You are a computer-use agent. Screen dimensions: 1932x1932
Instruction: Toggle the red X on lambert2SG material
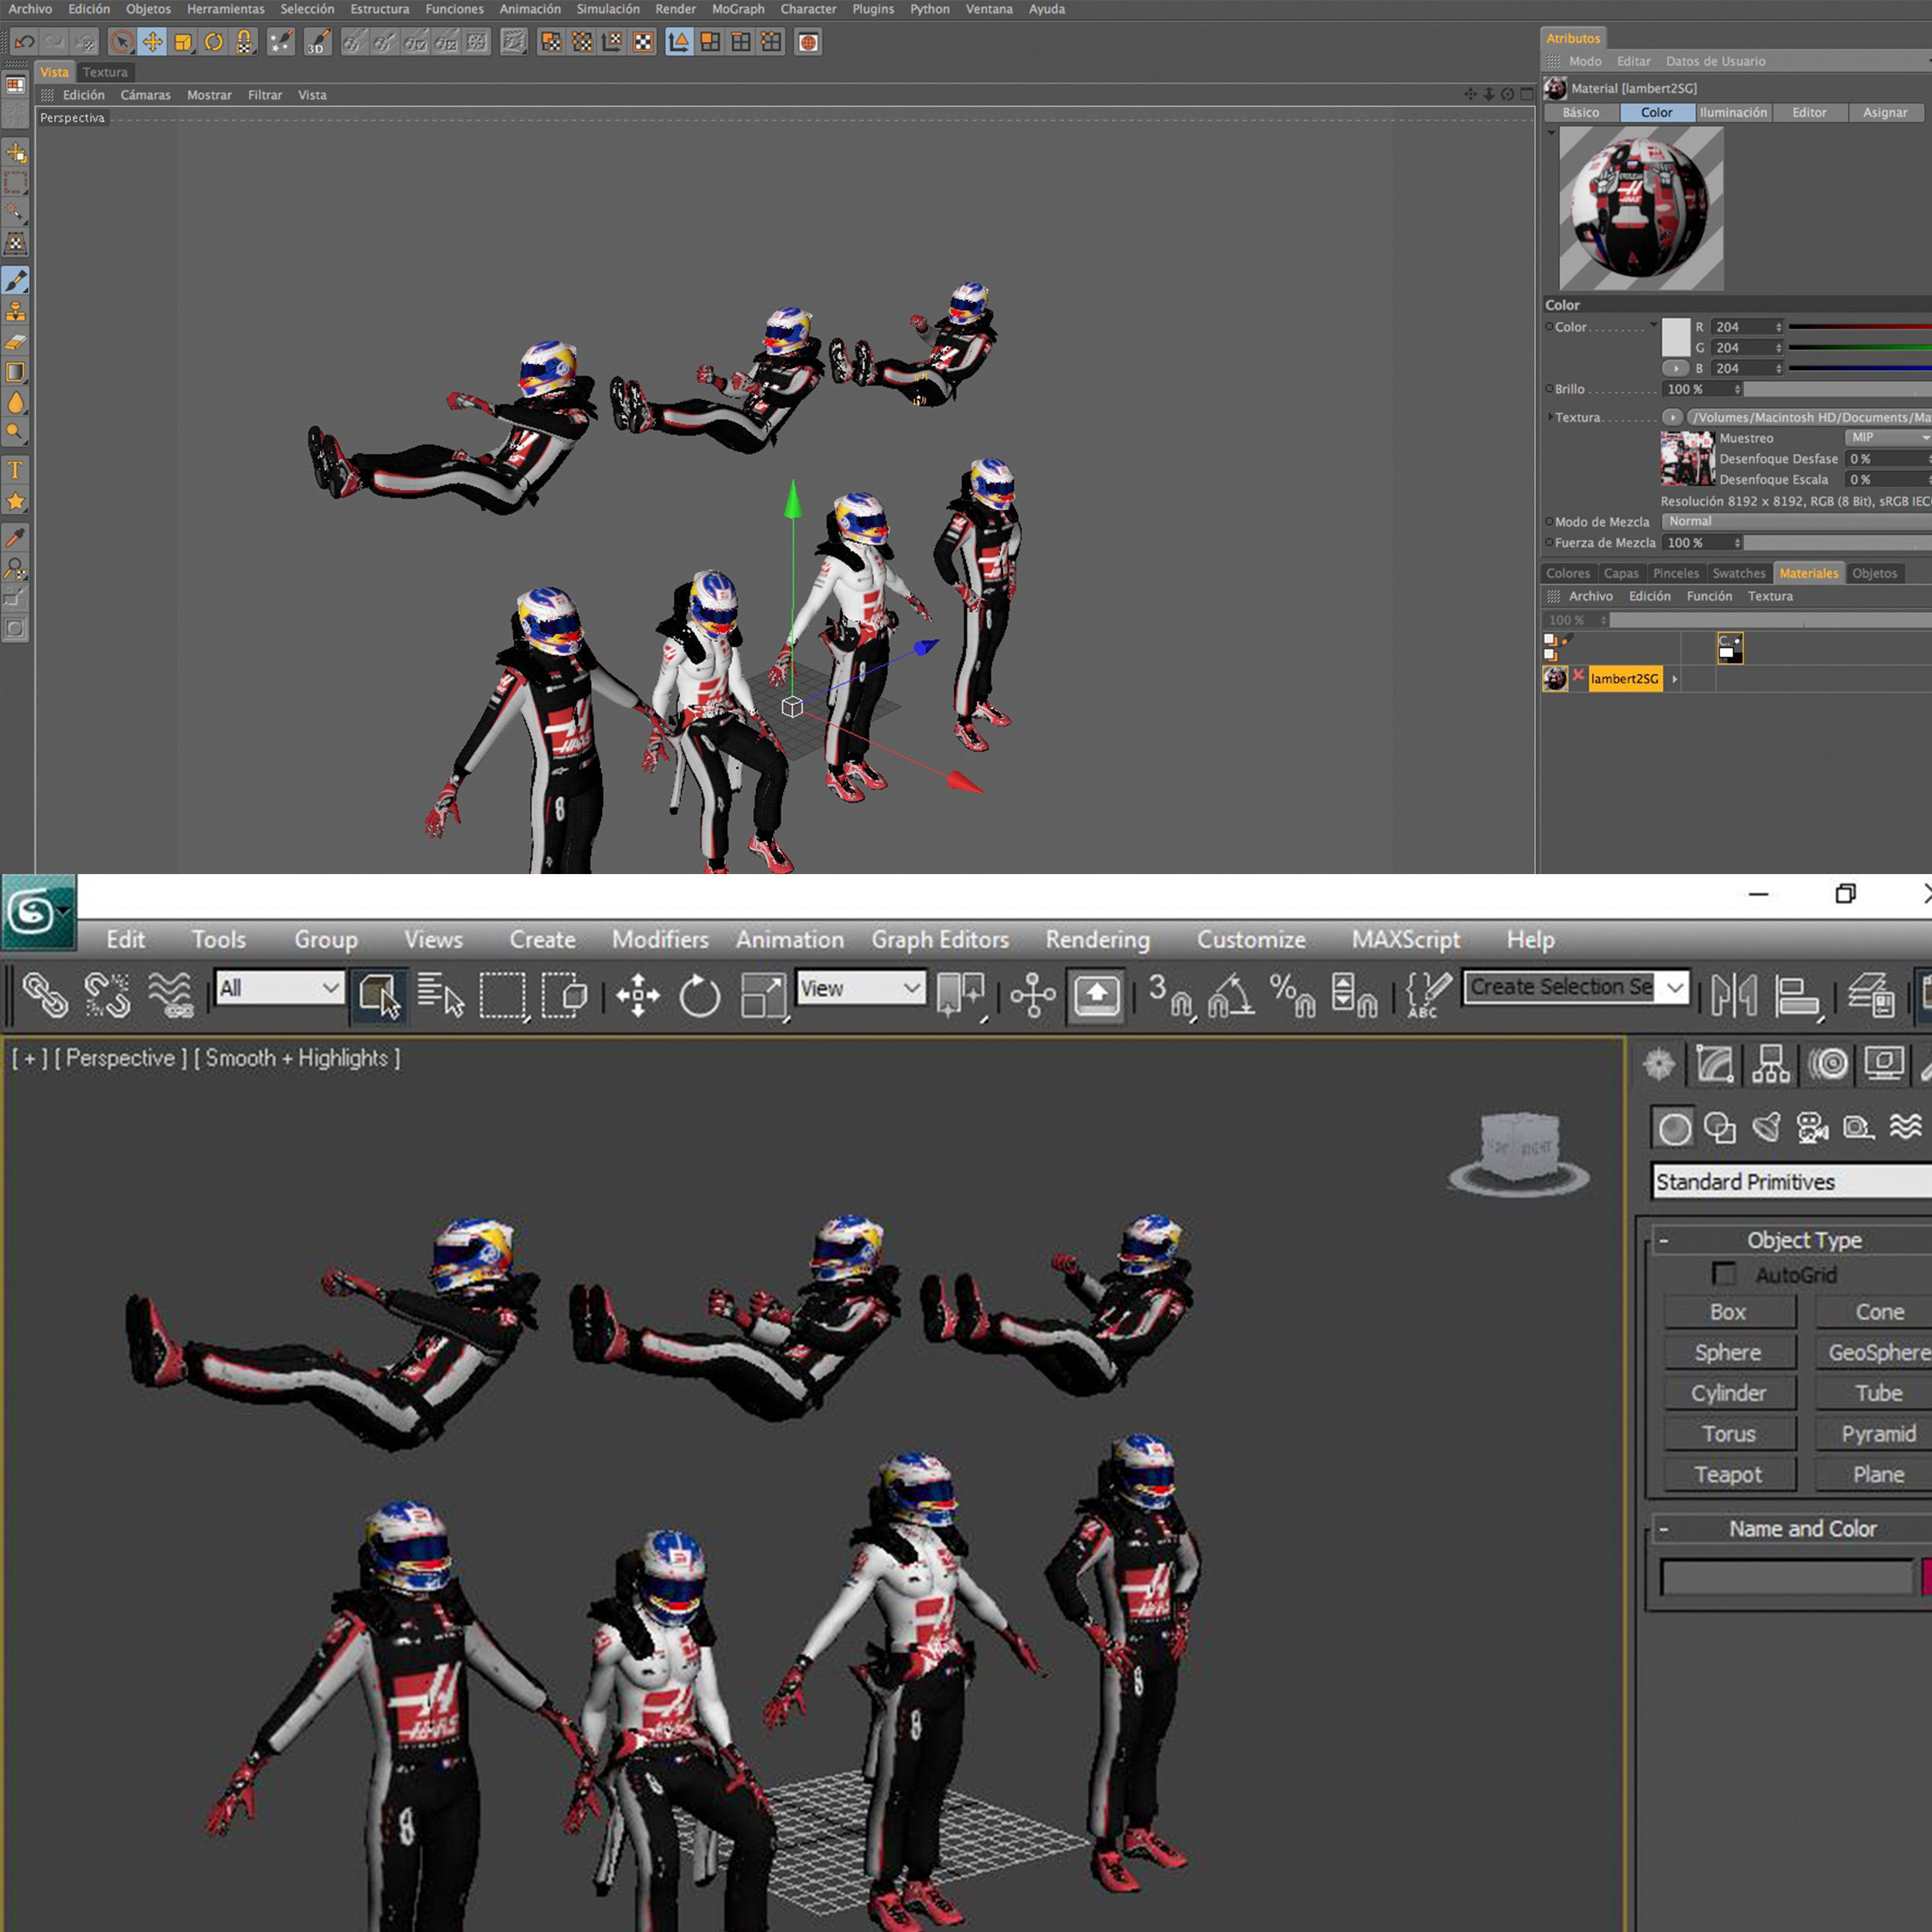point(1578,676)
